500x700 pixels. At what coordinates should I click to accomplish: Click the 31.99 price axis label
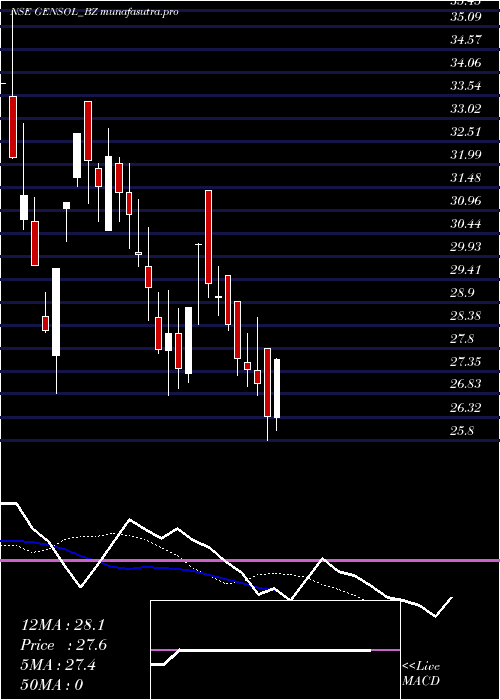(x=466, y=155)
